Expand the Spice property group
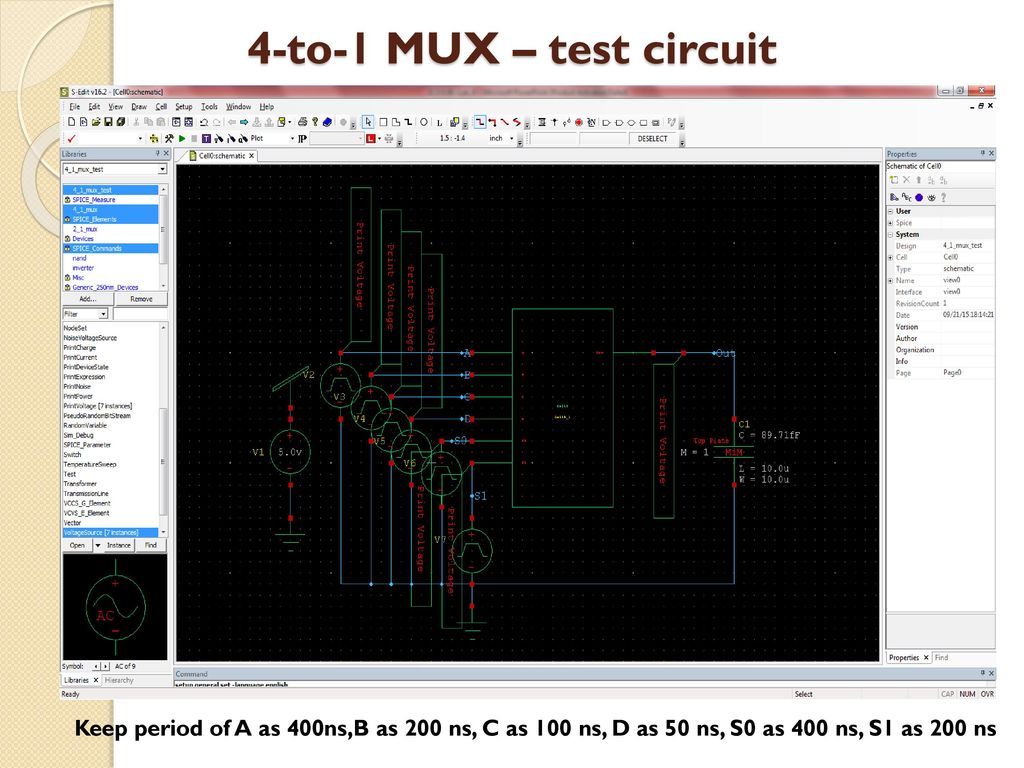 (890, 223)
